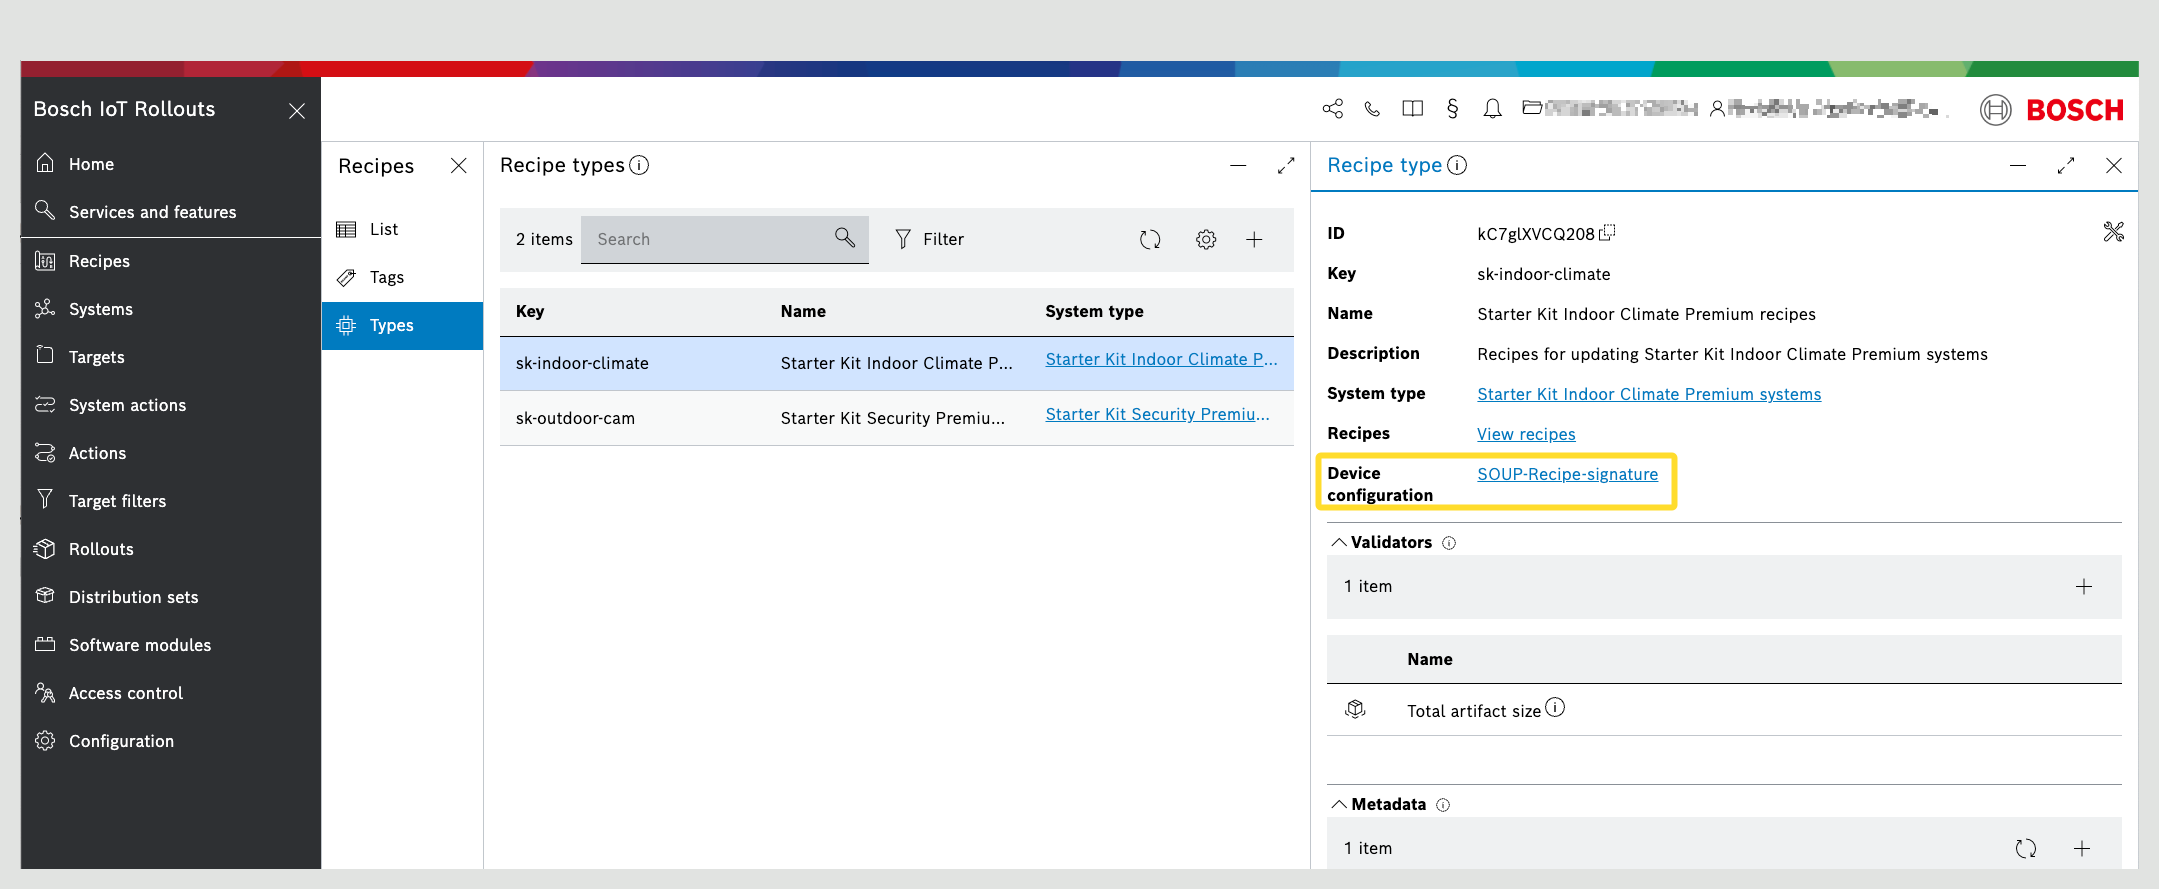The height and width of the screenshot is (889, 2159).
Task: Add a new recipe type
Action: [1254, 240]
